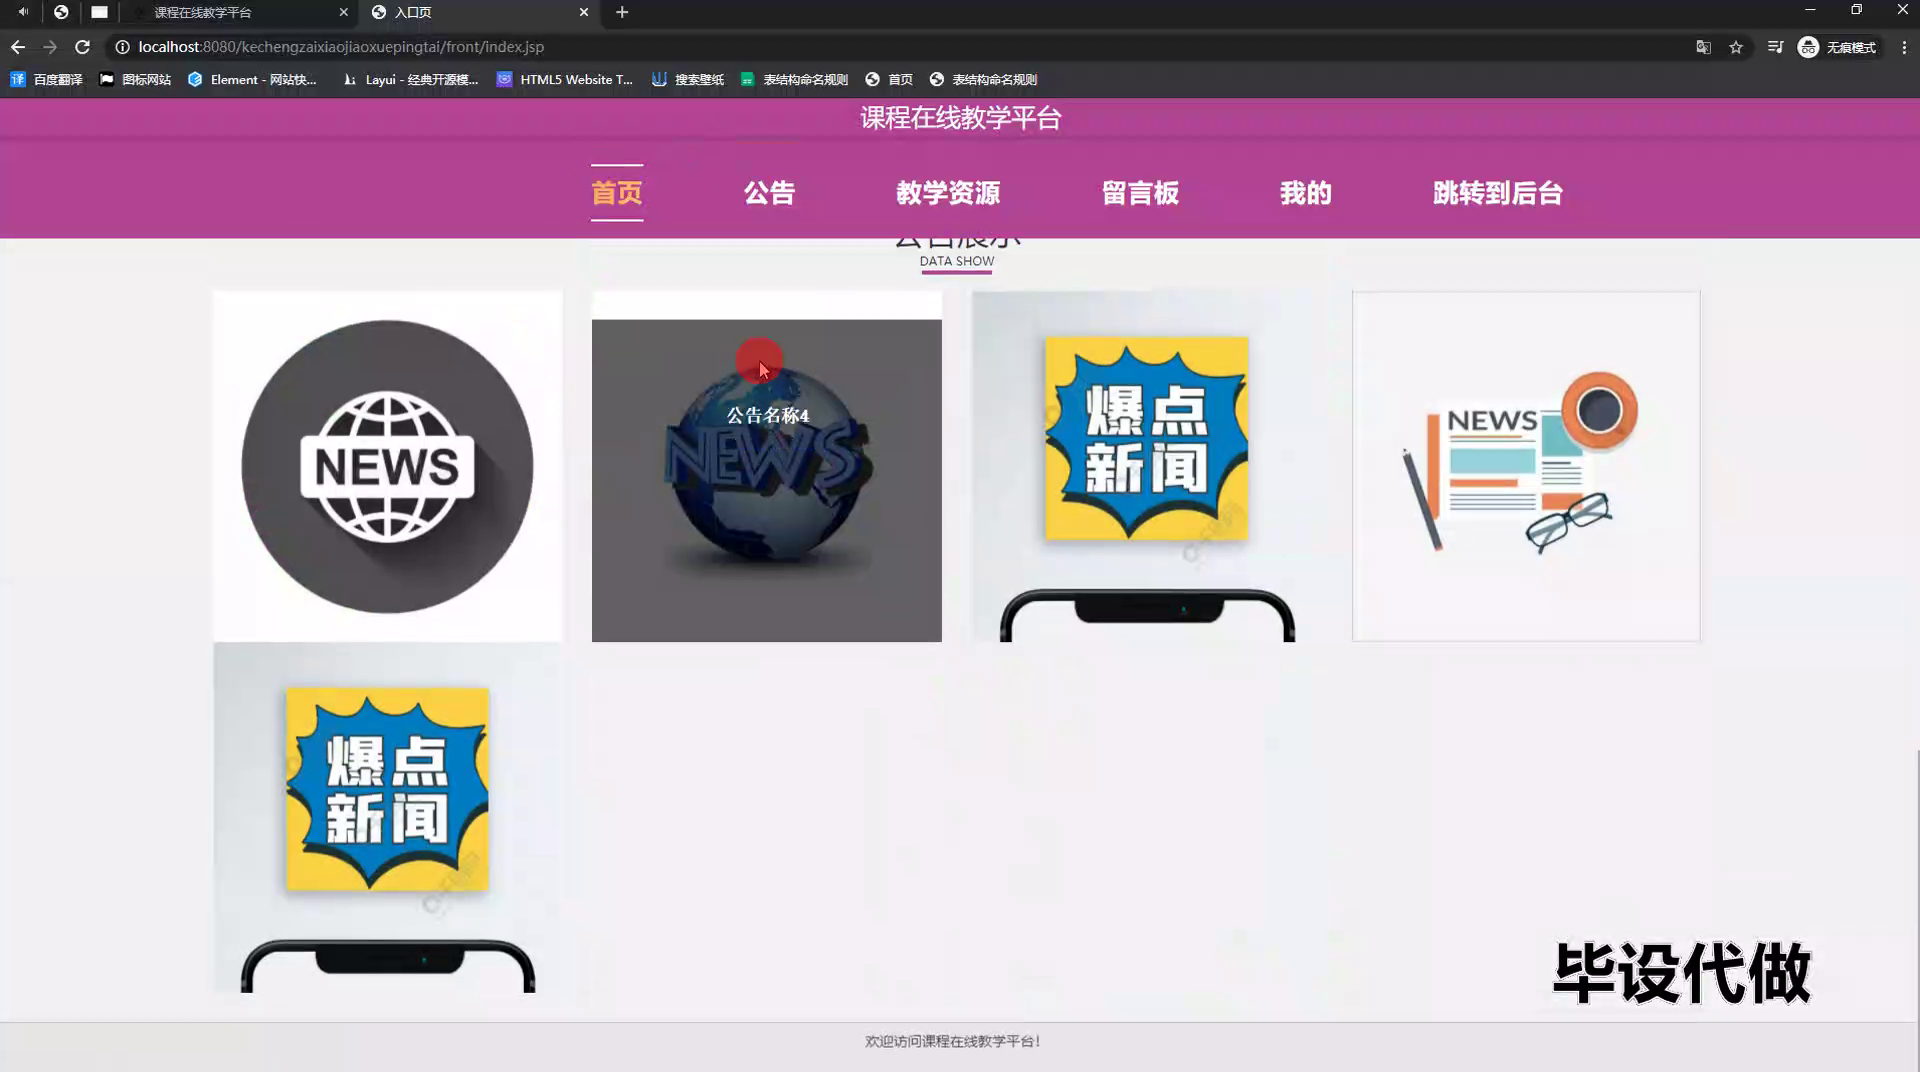
Task: Bookmark this page with the star icon
Action: (x=1736, y=47)
